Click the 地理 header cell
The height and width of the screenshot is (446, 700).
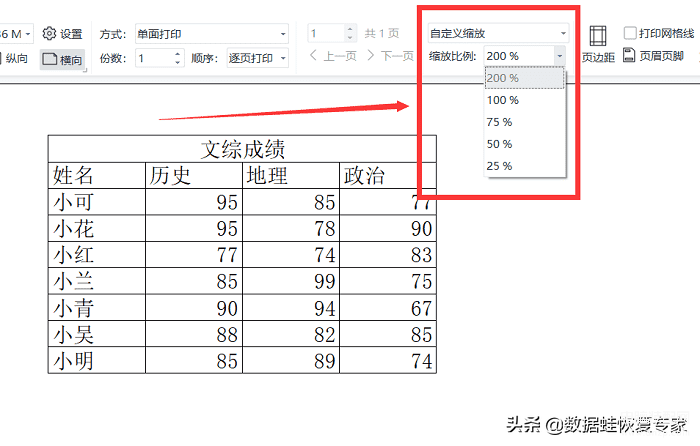tap(291, 175)
